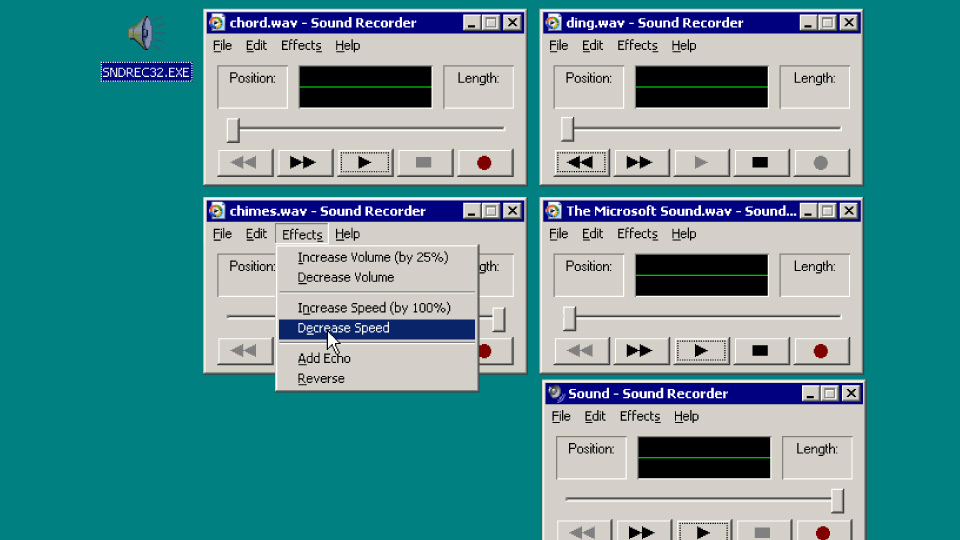This screenshot has width=960, height=540.
Task: Open Effects menu in ding.wav window
Action: tap(637, 46)
